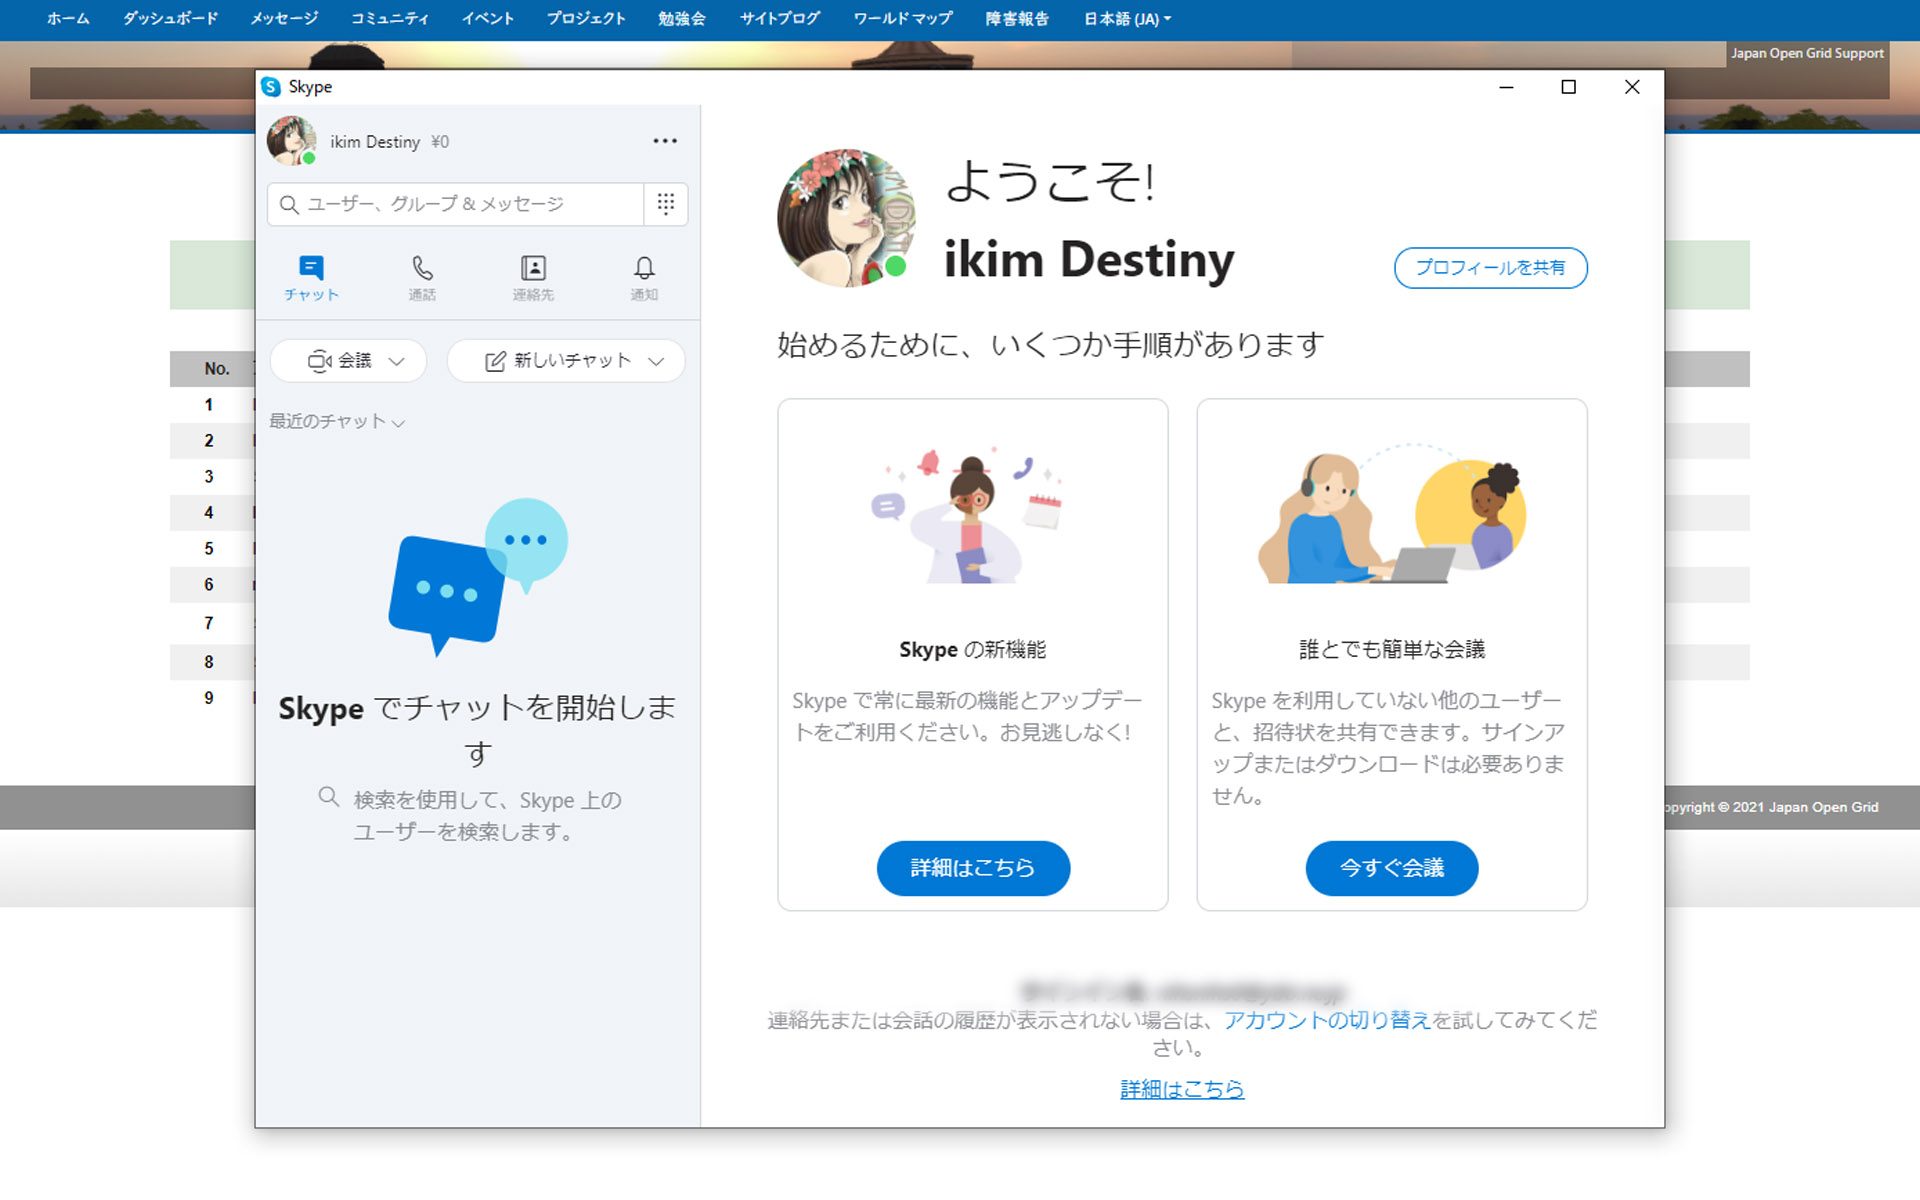The height and width of the screenshot is (1200, 1920).
Task: Click the 誰とでも簡単な会議 card heading
Action: (x=1392, y=650)
